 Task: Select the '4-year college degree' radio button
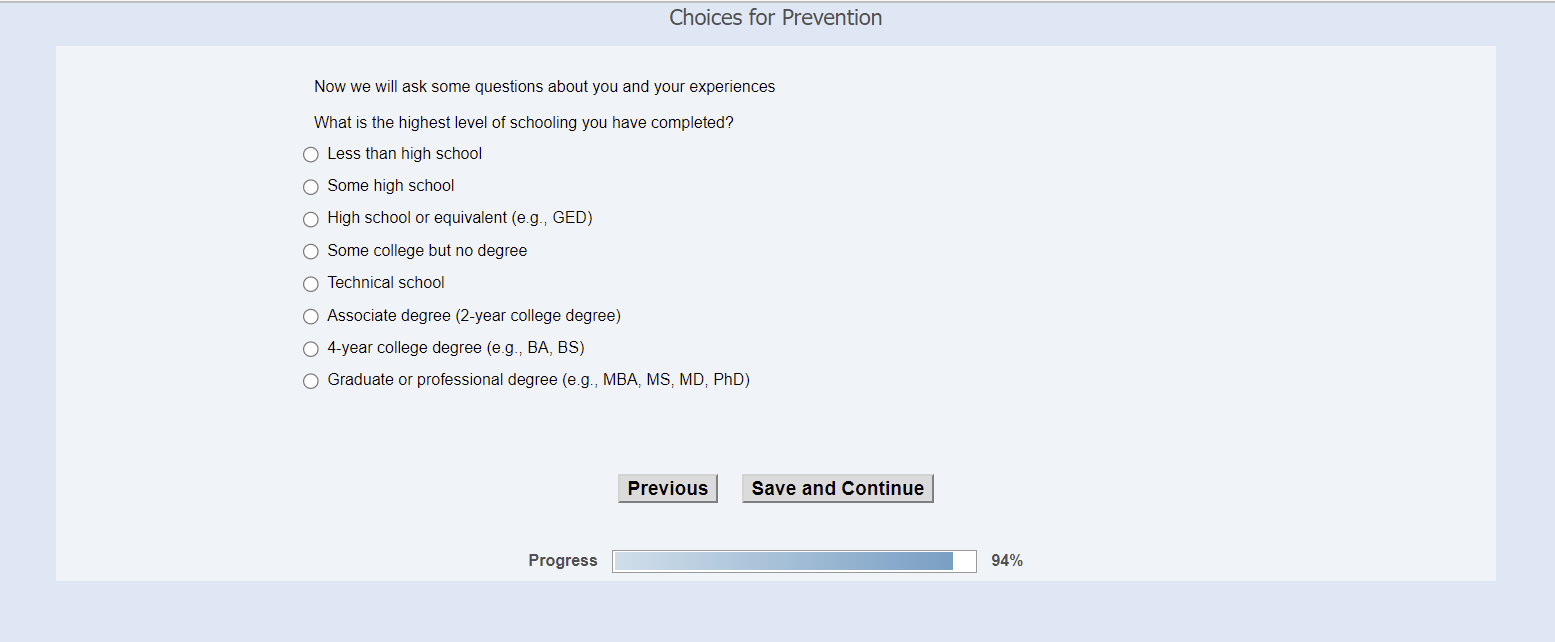[x=310, y=349]
